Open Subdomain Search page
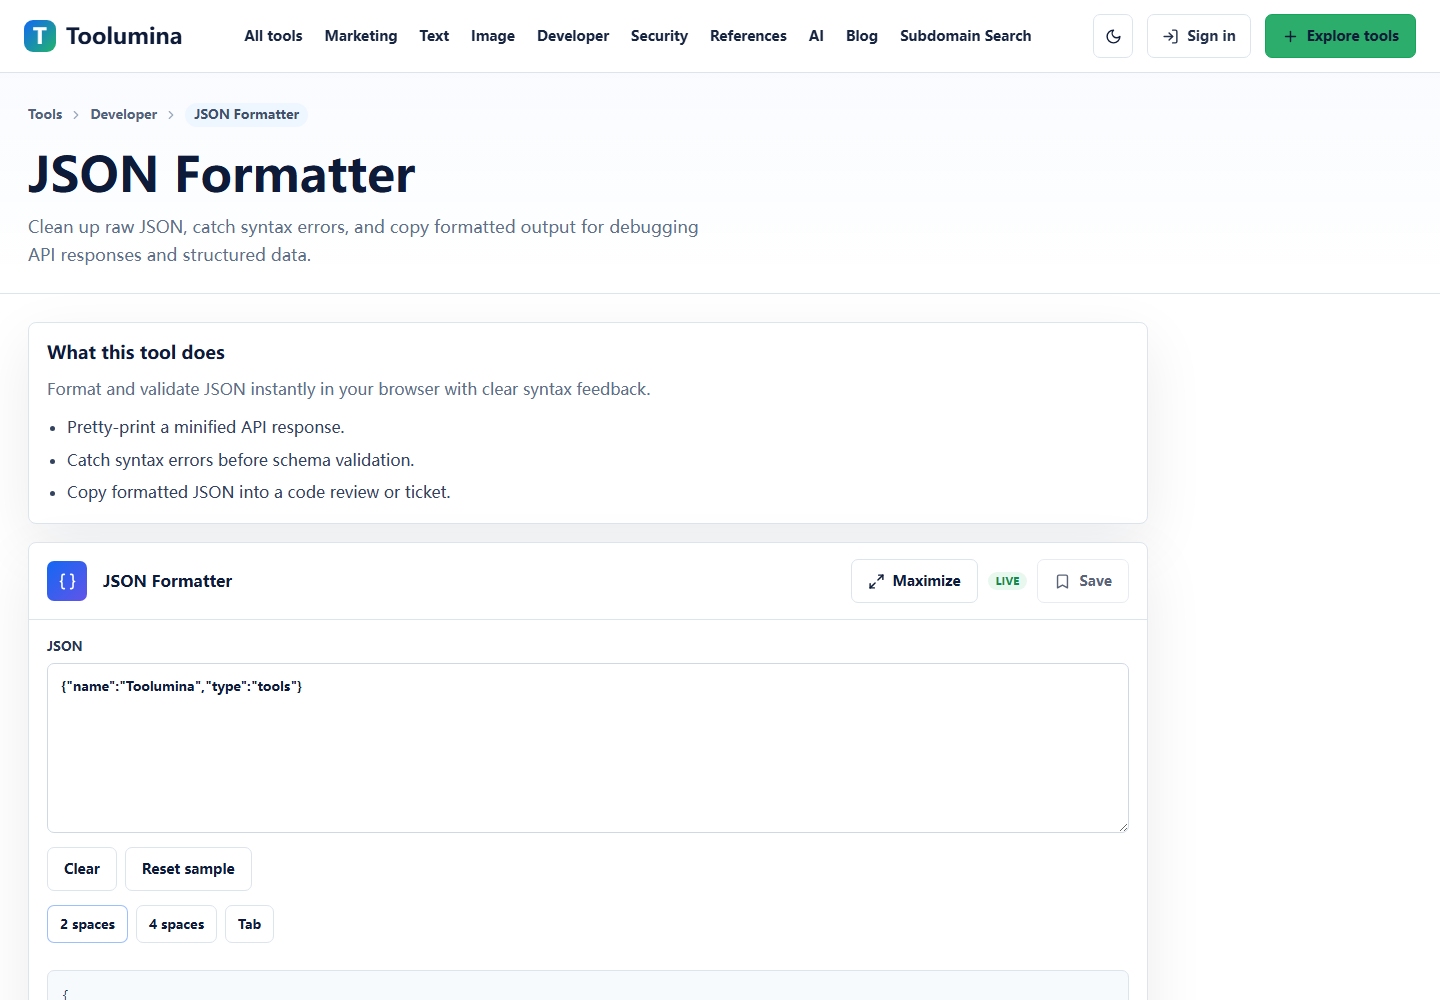1440x1000 pixels. pos(965,36)
